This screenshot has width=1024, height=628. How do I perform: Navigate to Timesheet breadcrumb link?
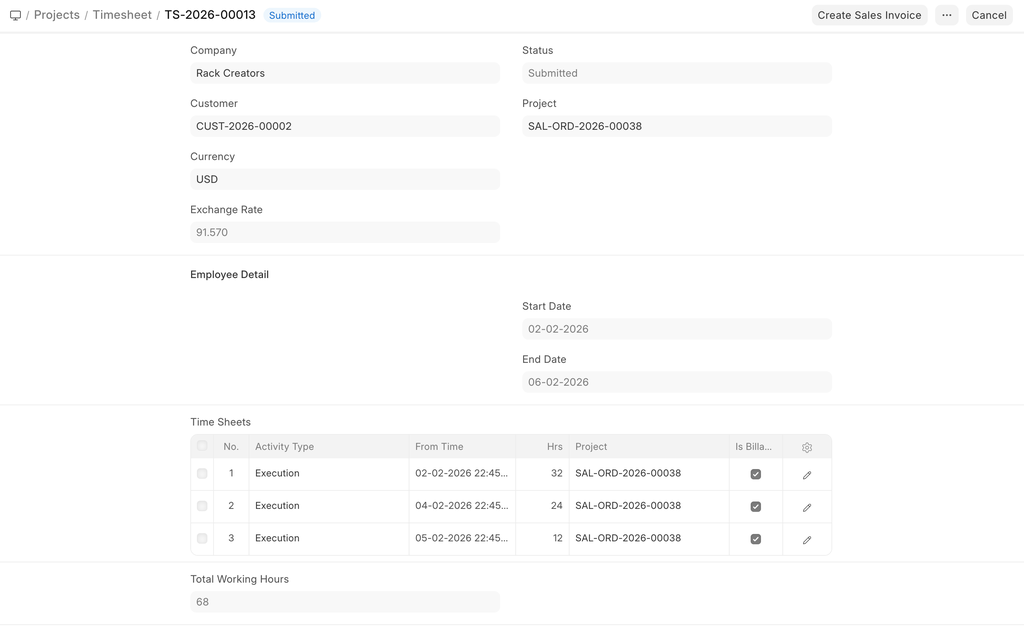[122, 15]
